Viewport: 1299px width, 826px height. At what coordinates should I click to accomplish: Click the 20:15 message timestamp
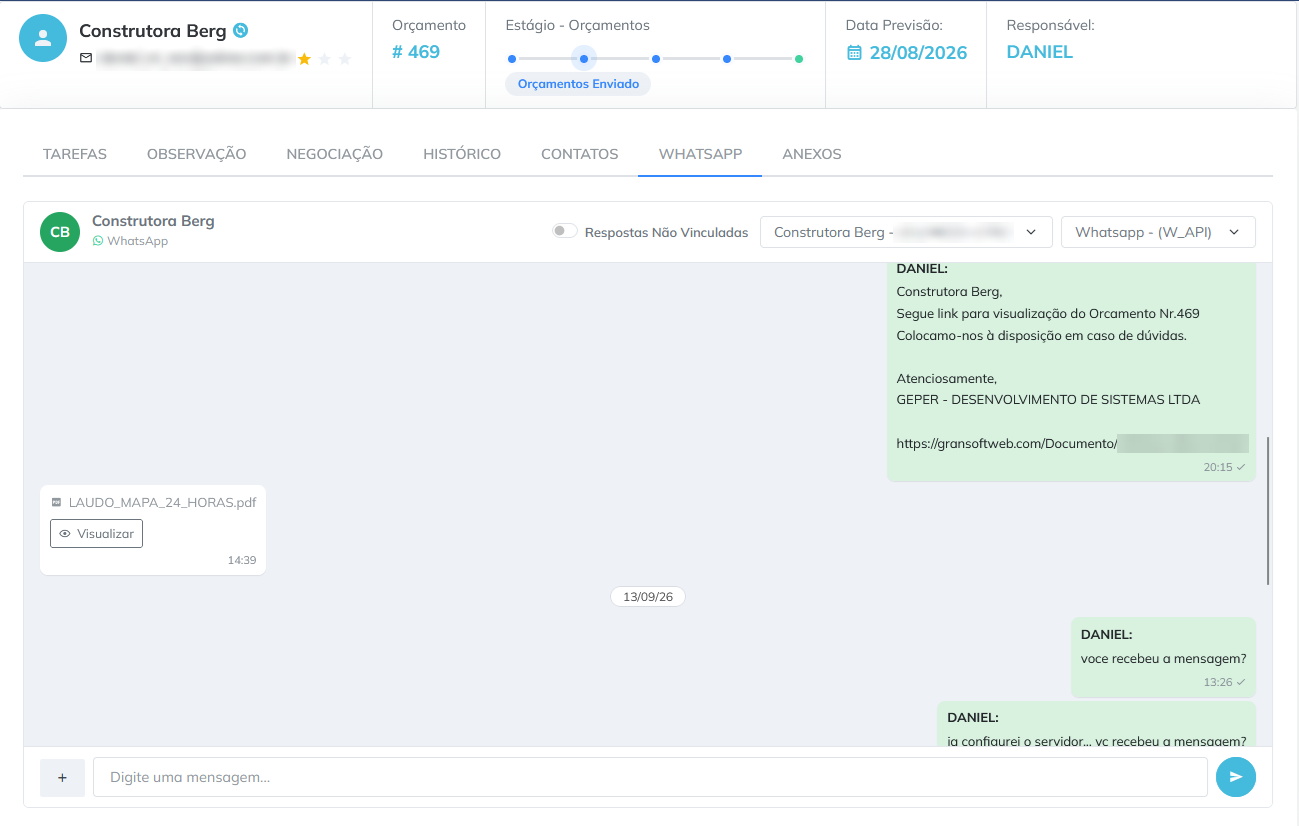[x=1218, y=467]
